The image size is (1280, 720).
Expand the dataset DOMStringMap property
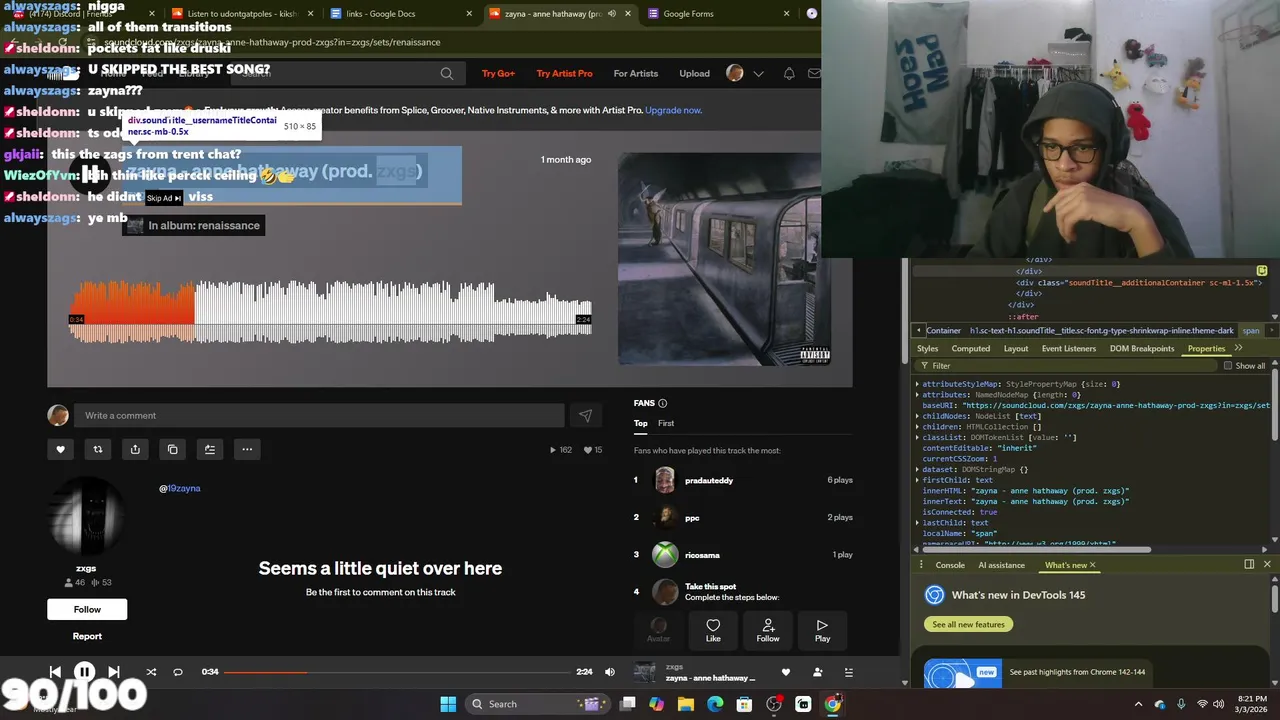[918, 469]
